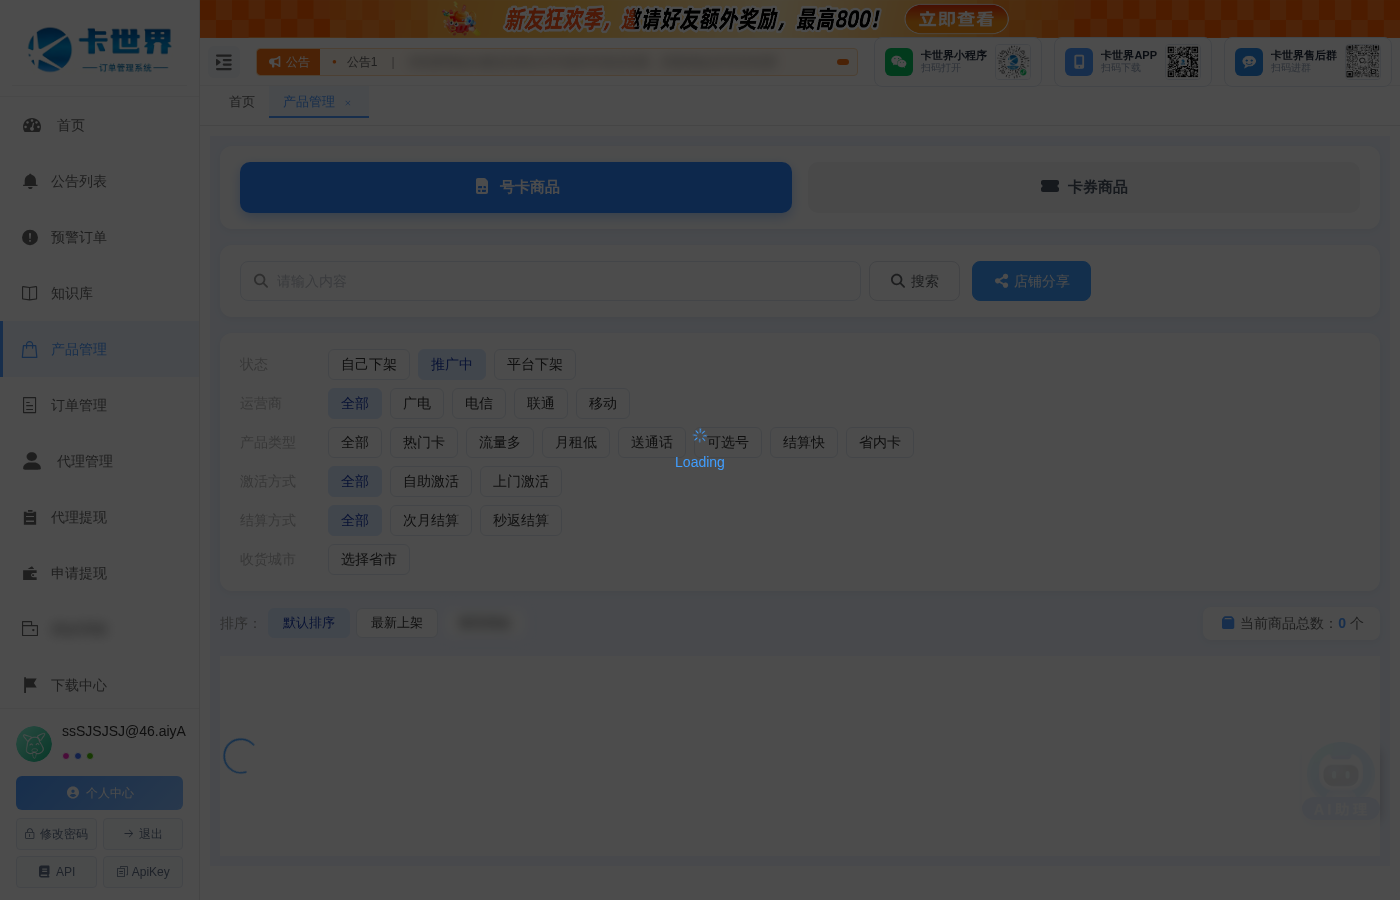This screenshot has height=900, width=1400.
Task: Open 订单管理 document icon in sidebar
Action: click(30, 405)
